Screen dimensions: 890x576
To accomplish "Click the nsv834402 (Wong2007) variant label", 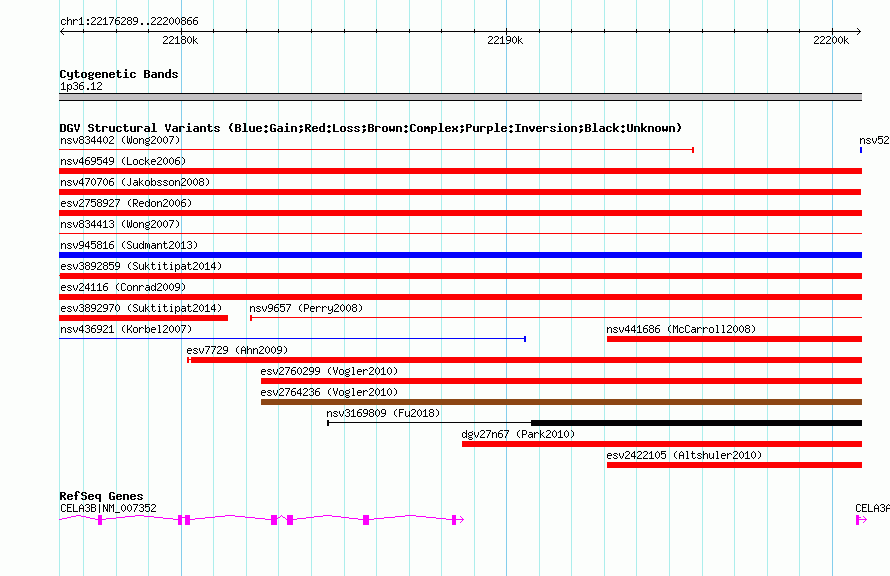I will coord(120,140).
